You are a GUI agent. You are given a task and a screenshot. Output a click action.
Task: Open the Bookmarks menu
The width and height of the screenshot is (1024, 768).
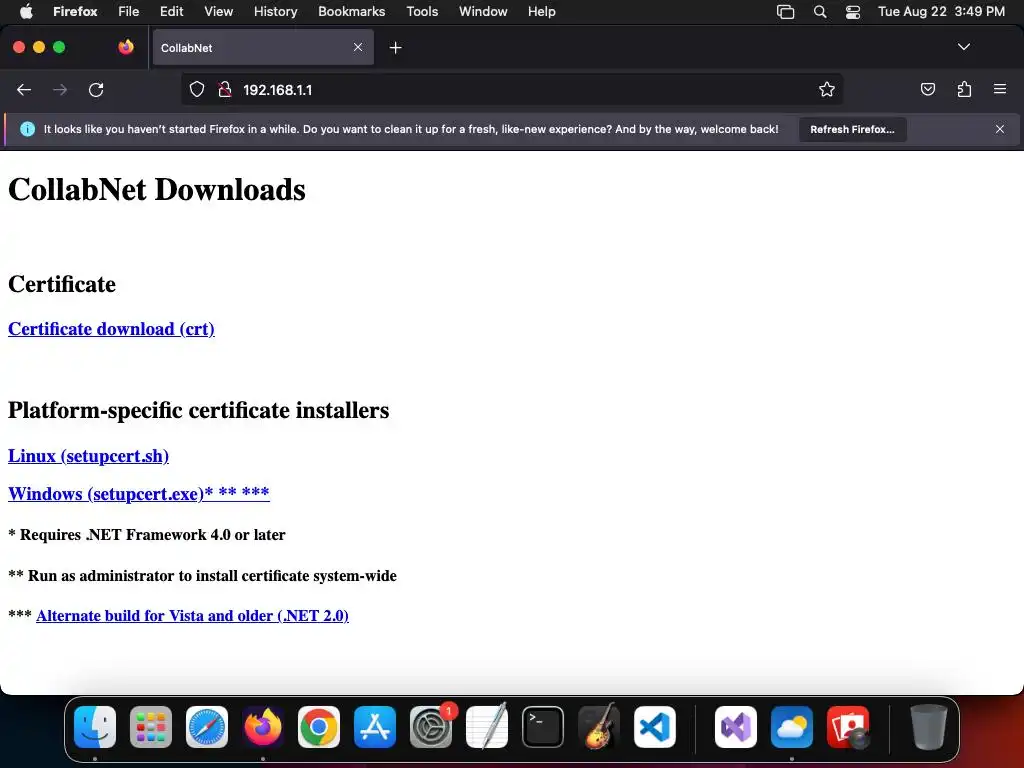351,12
